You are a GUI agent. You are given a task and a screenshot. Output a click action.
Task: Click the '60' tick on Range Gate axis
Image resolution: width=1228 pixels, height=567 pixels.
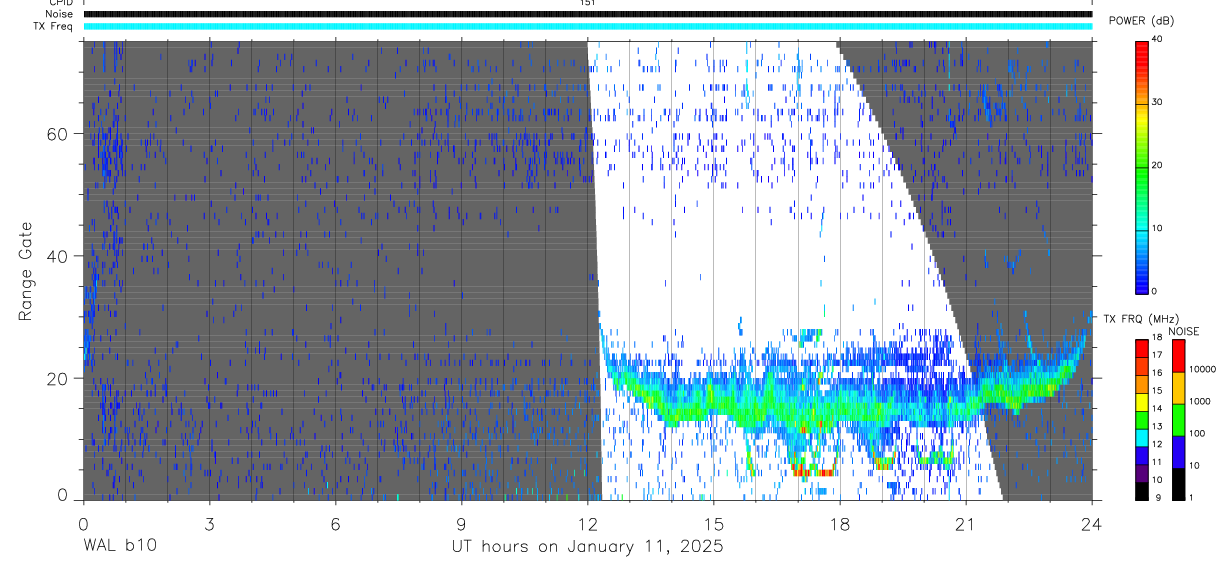(x=58, y=134)
